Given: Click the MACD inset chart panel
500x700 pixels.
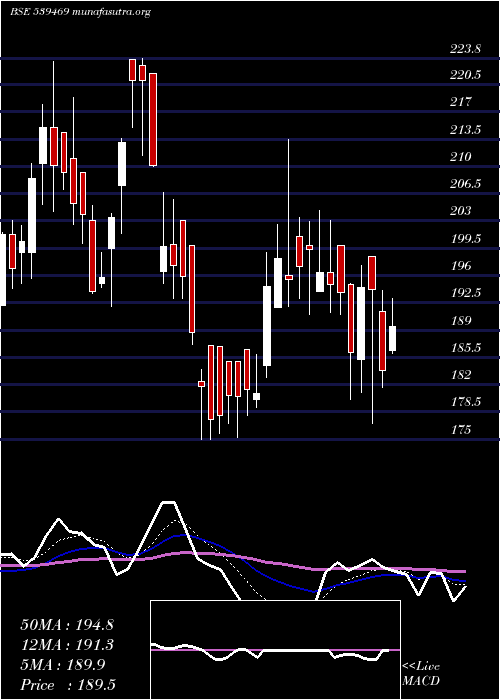Looking at the screenshot, I should click(275, 650).
